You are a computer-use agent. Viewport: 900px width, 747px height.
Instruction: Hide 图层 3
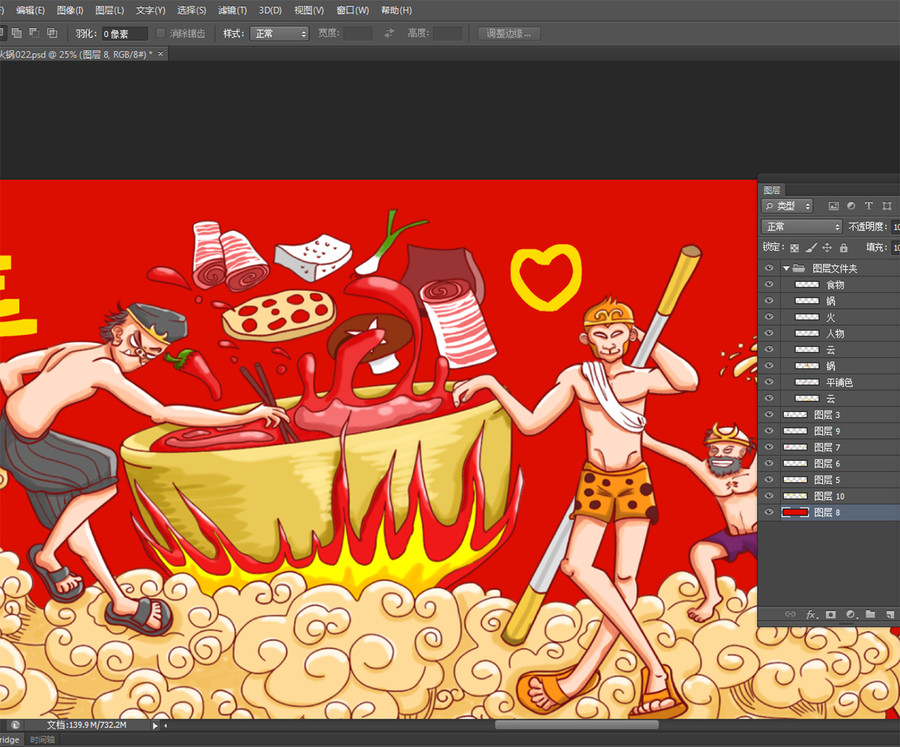pos(769,415)
